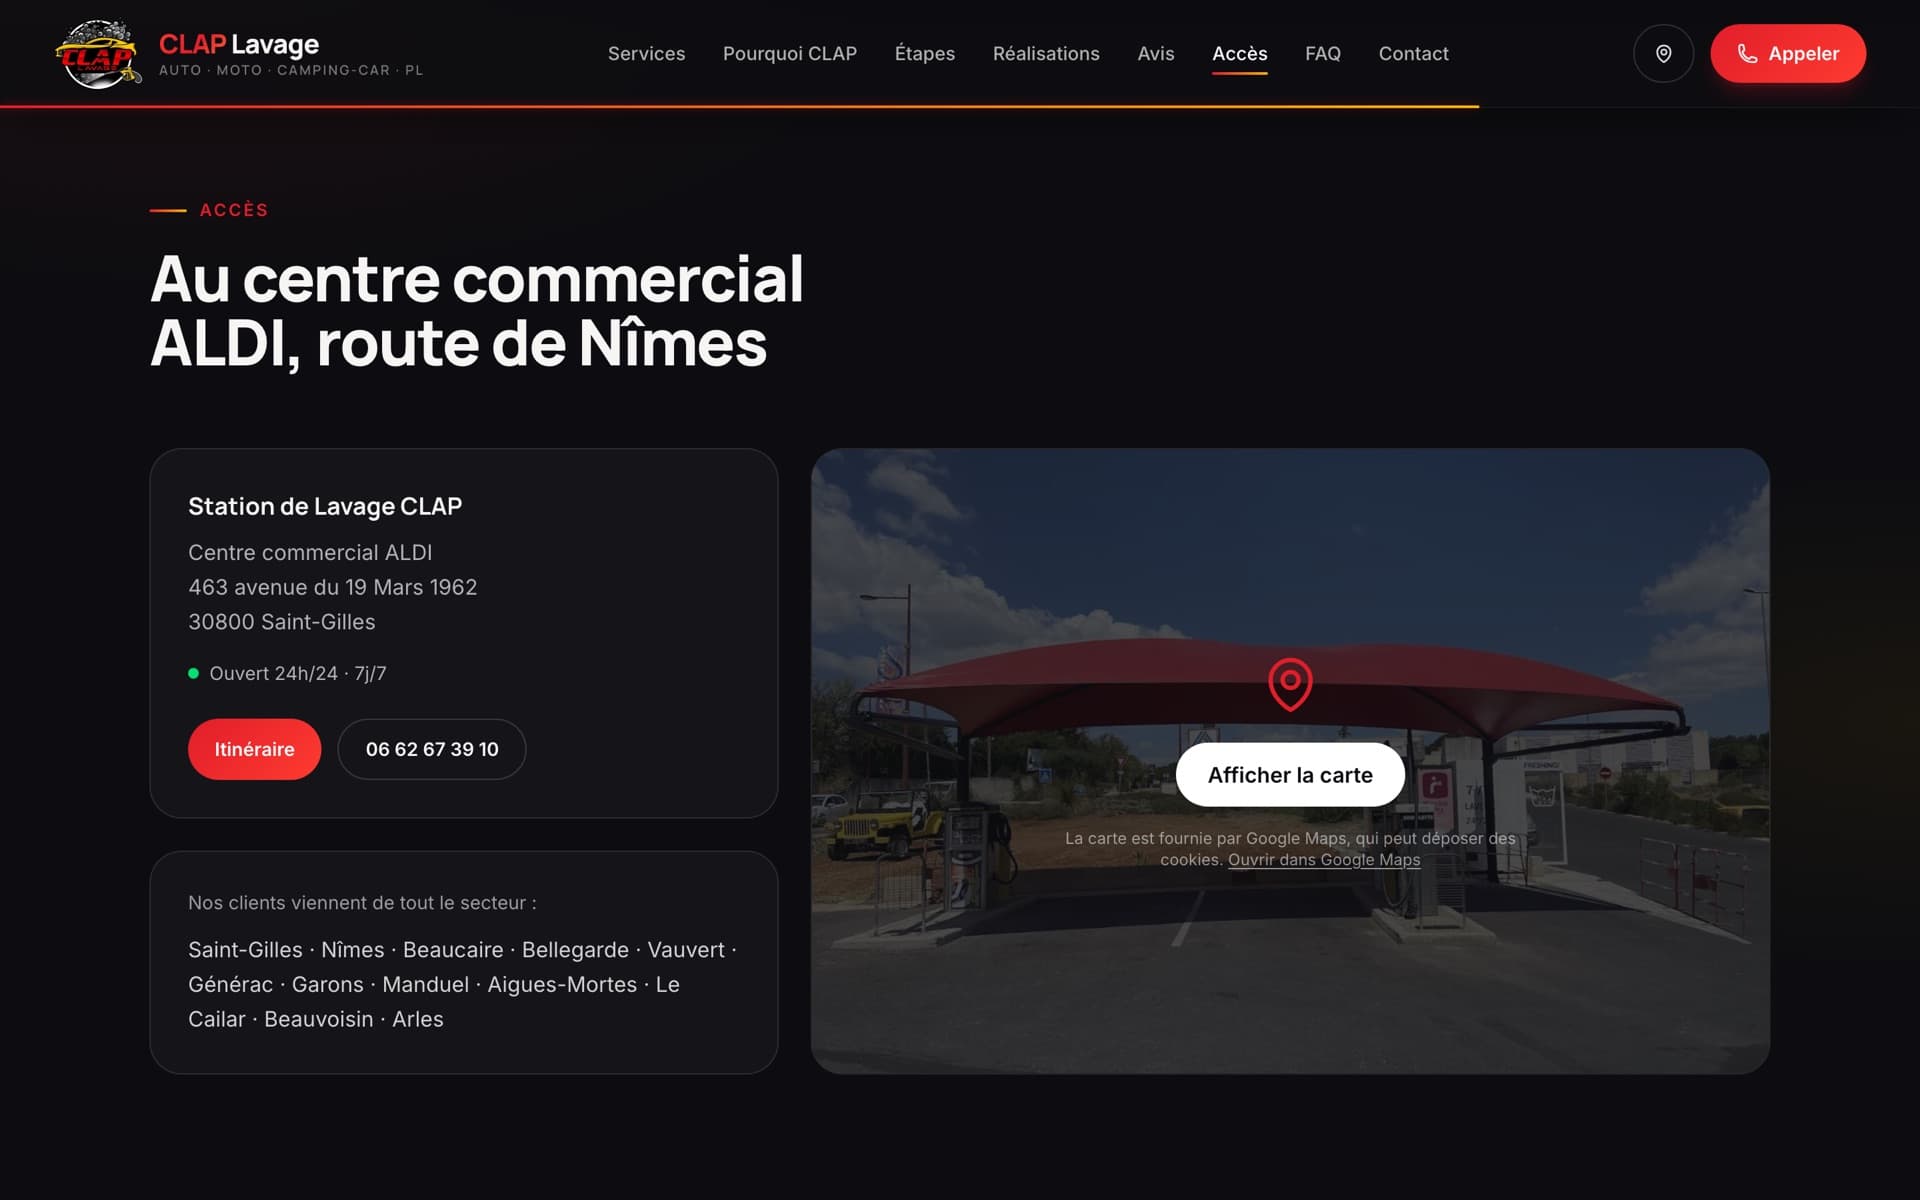Call 06 62 67 39 10 button
The image size is (1920, 1200).
(x=432, y=749)
